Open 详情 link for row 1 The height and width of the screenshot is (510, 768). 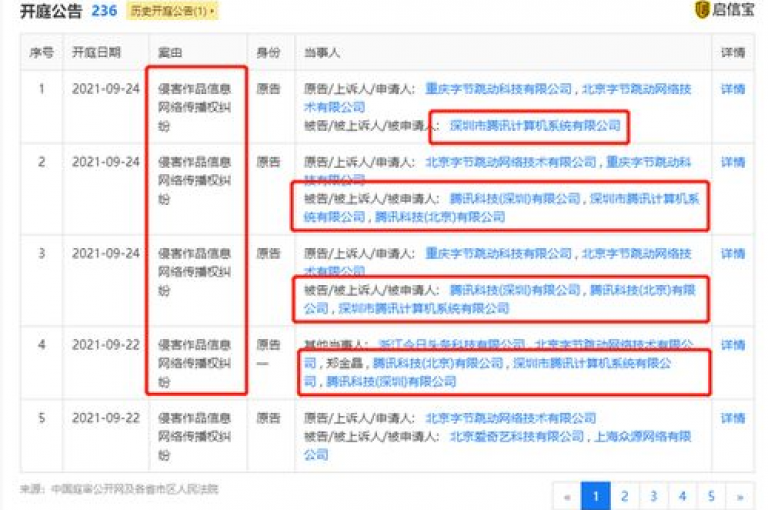(x=733, y=89)
